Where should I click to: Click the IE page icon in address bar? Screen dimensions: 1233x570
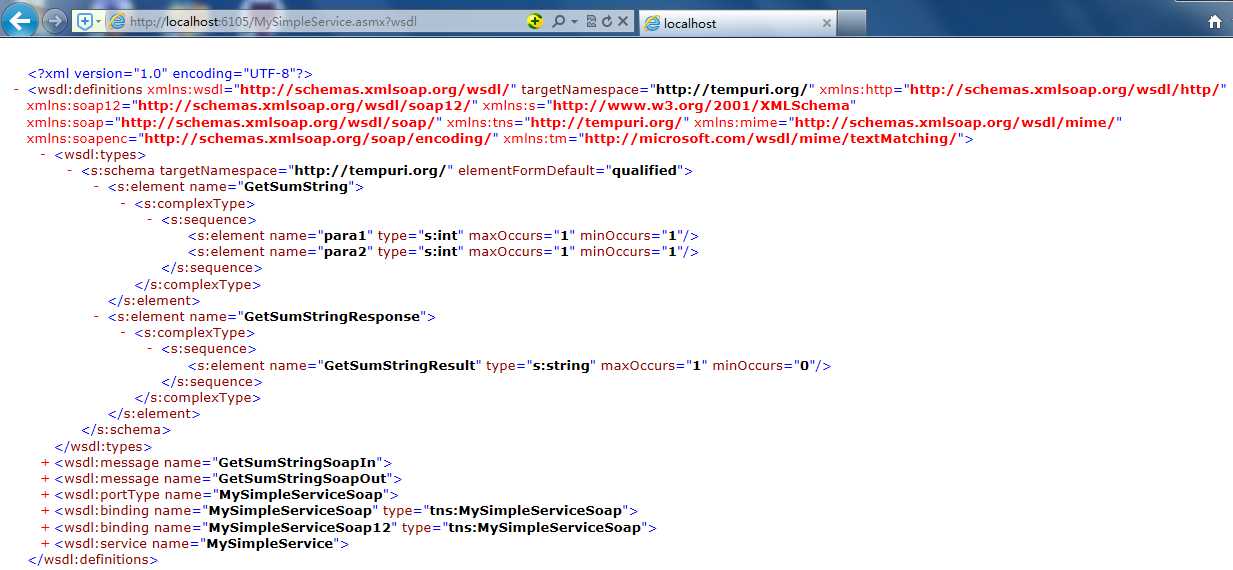coord(117,21)
